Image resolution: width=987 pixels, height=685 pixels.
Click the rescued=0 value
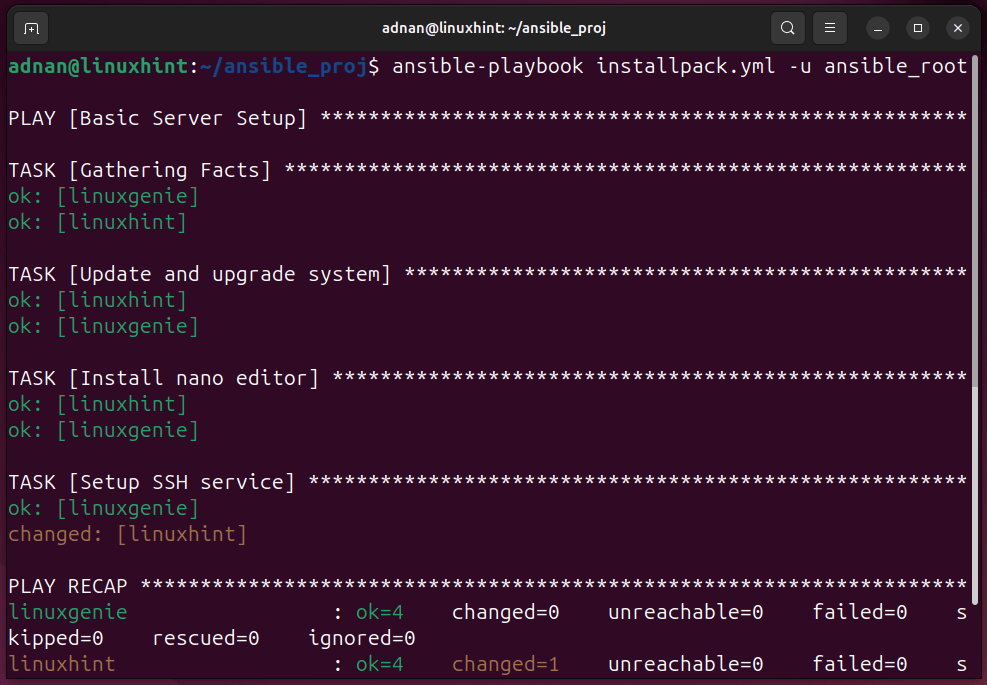pyautogui.click(x=206, y=638)
